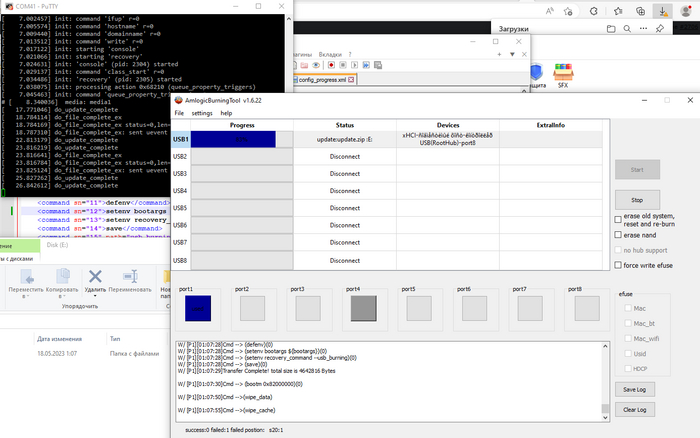Open ? help menu in editor window
This screenshot has width=700, height=438.
pyautogui.click(x=350, y=54)
